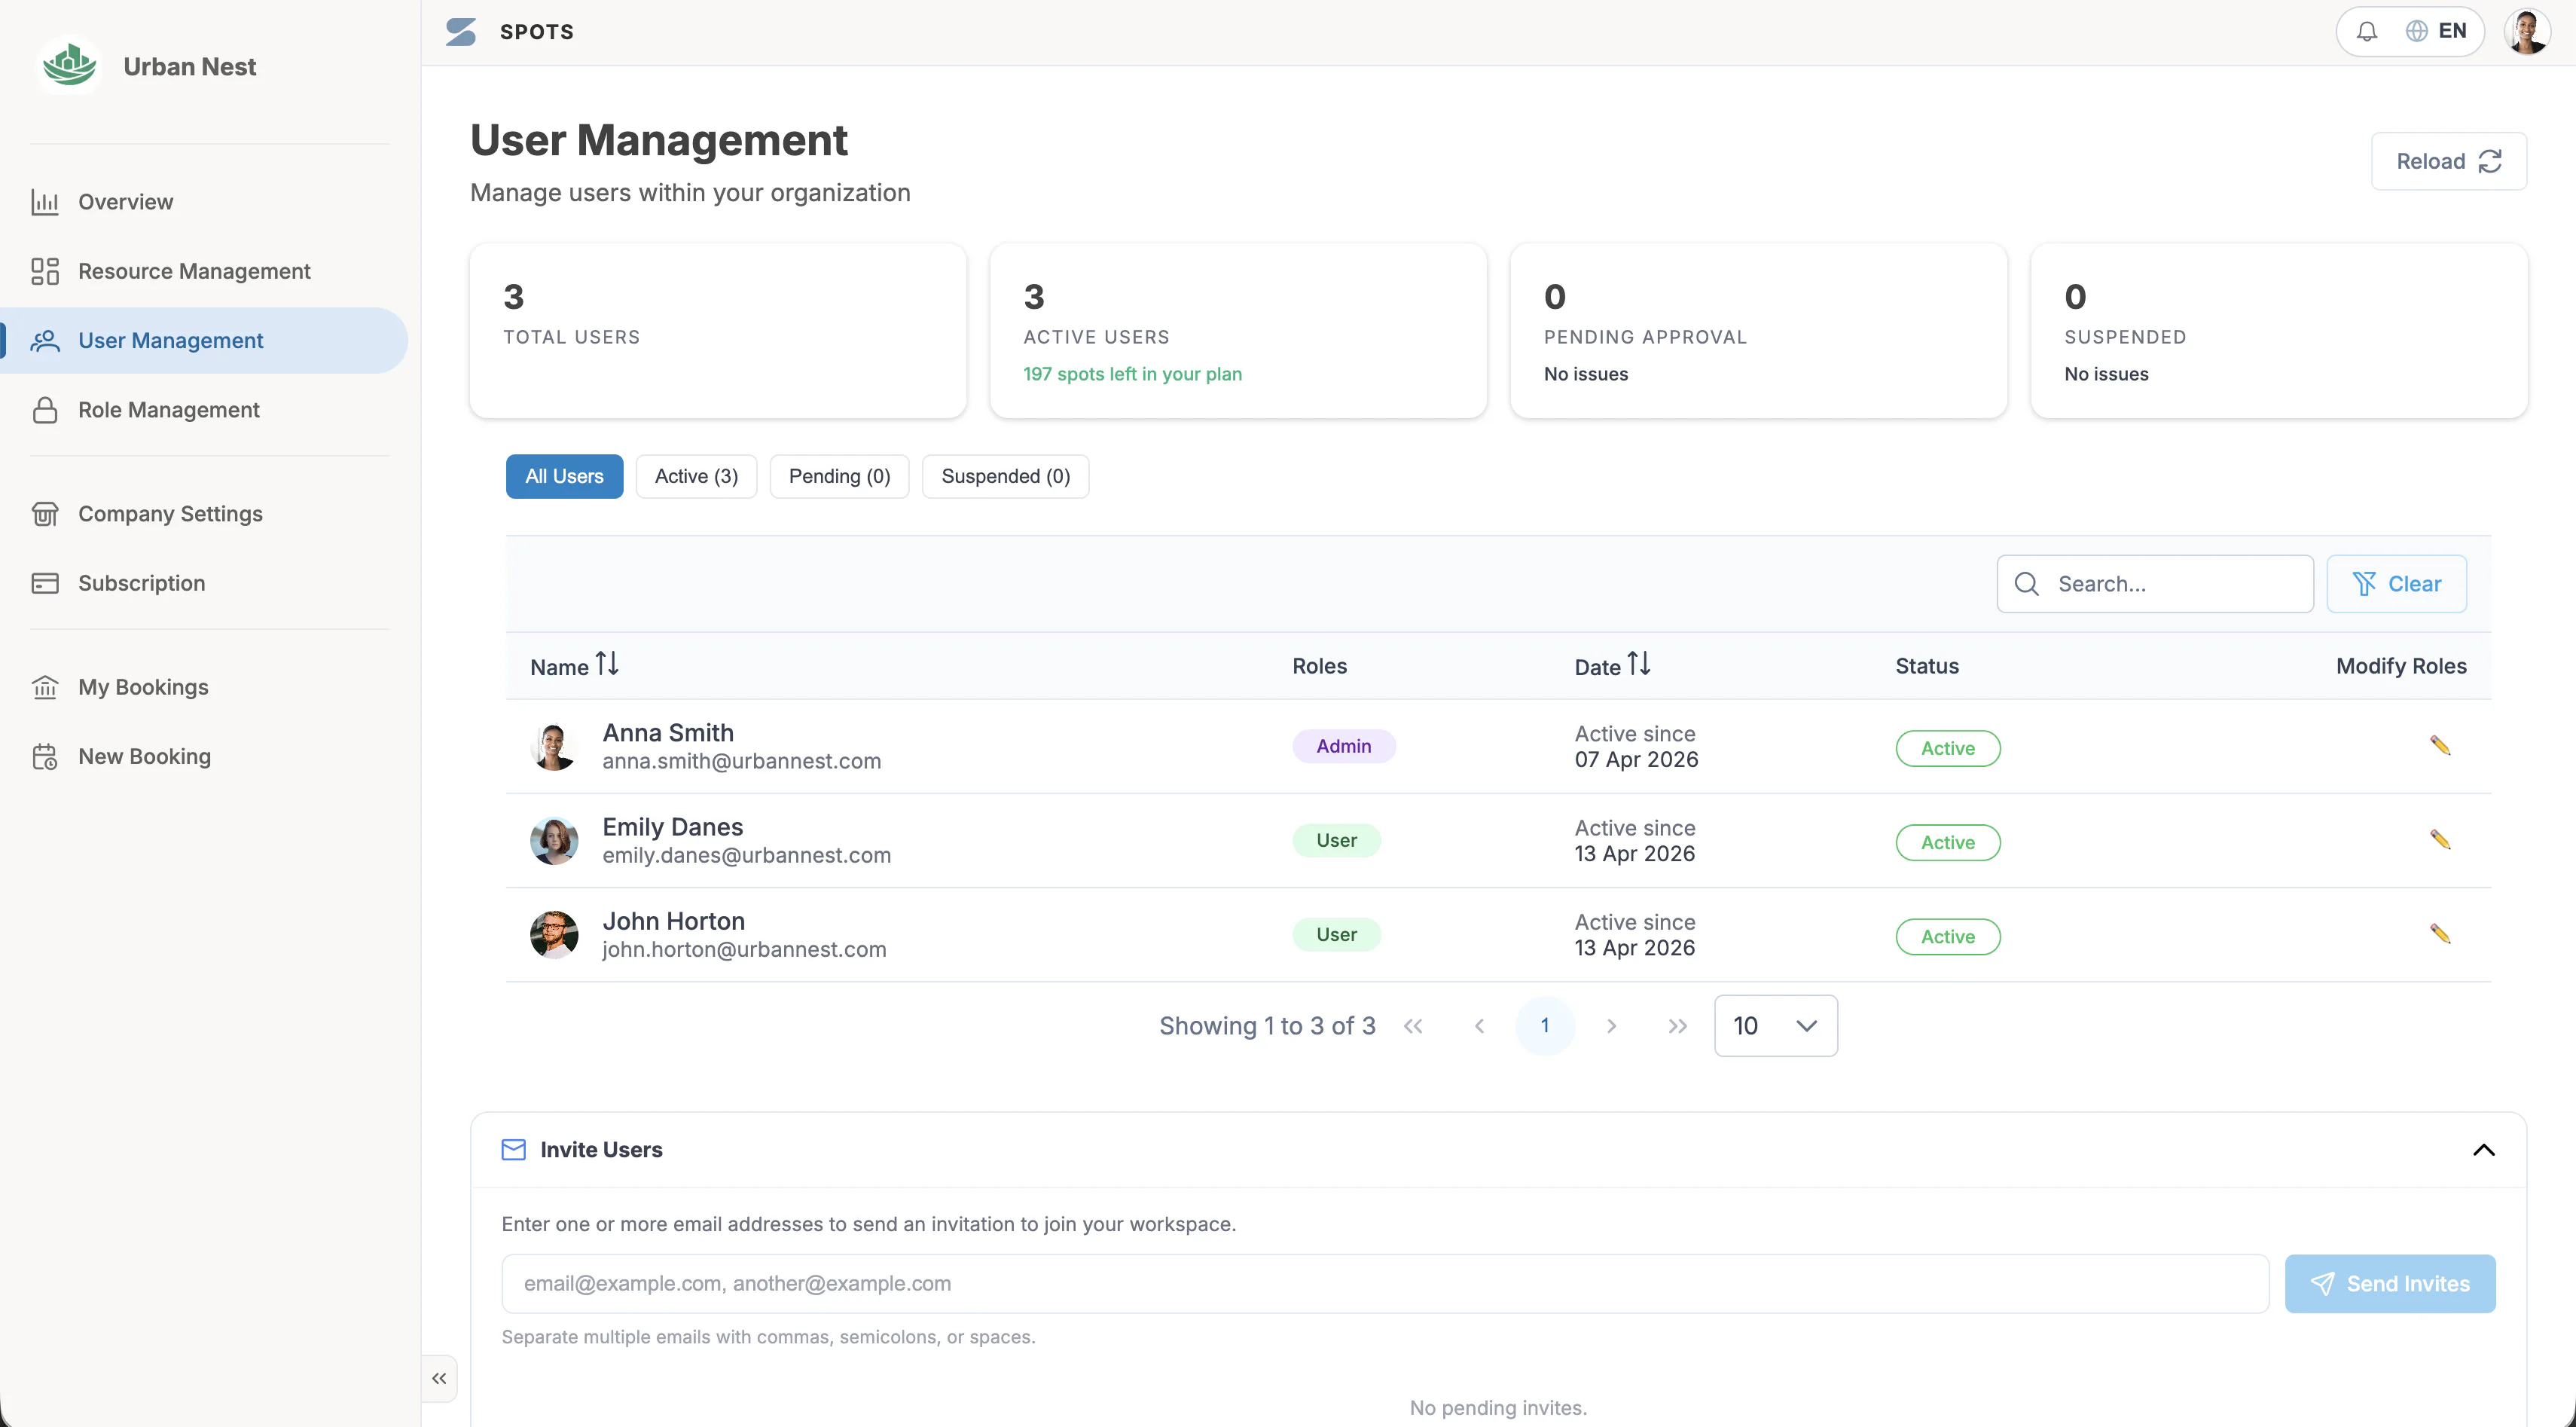The image size is (2576, 1427).
Task: Clear the table filters
Action: (2396, 584)
